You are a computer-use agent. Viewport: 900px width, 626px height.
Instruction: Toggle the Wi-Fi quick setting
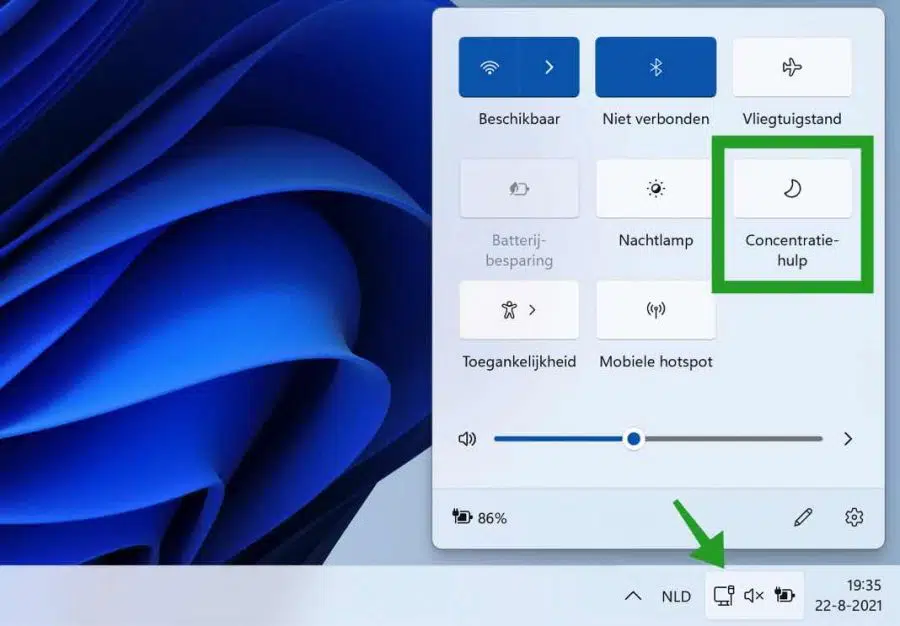(489, 67)
